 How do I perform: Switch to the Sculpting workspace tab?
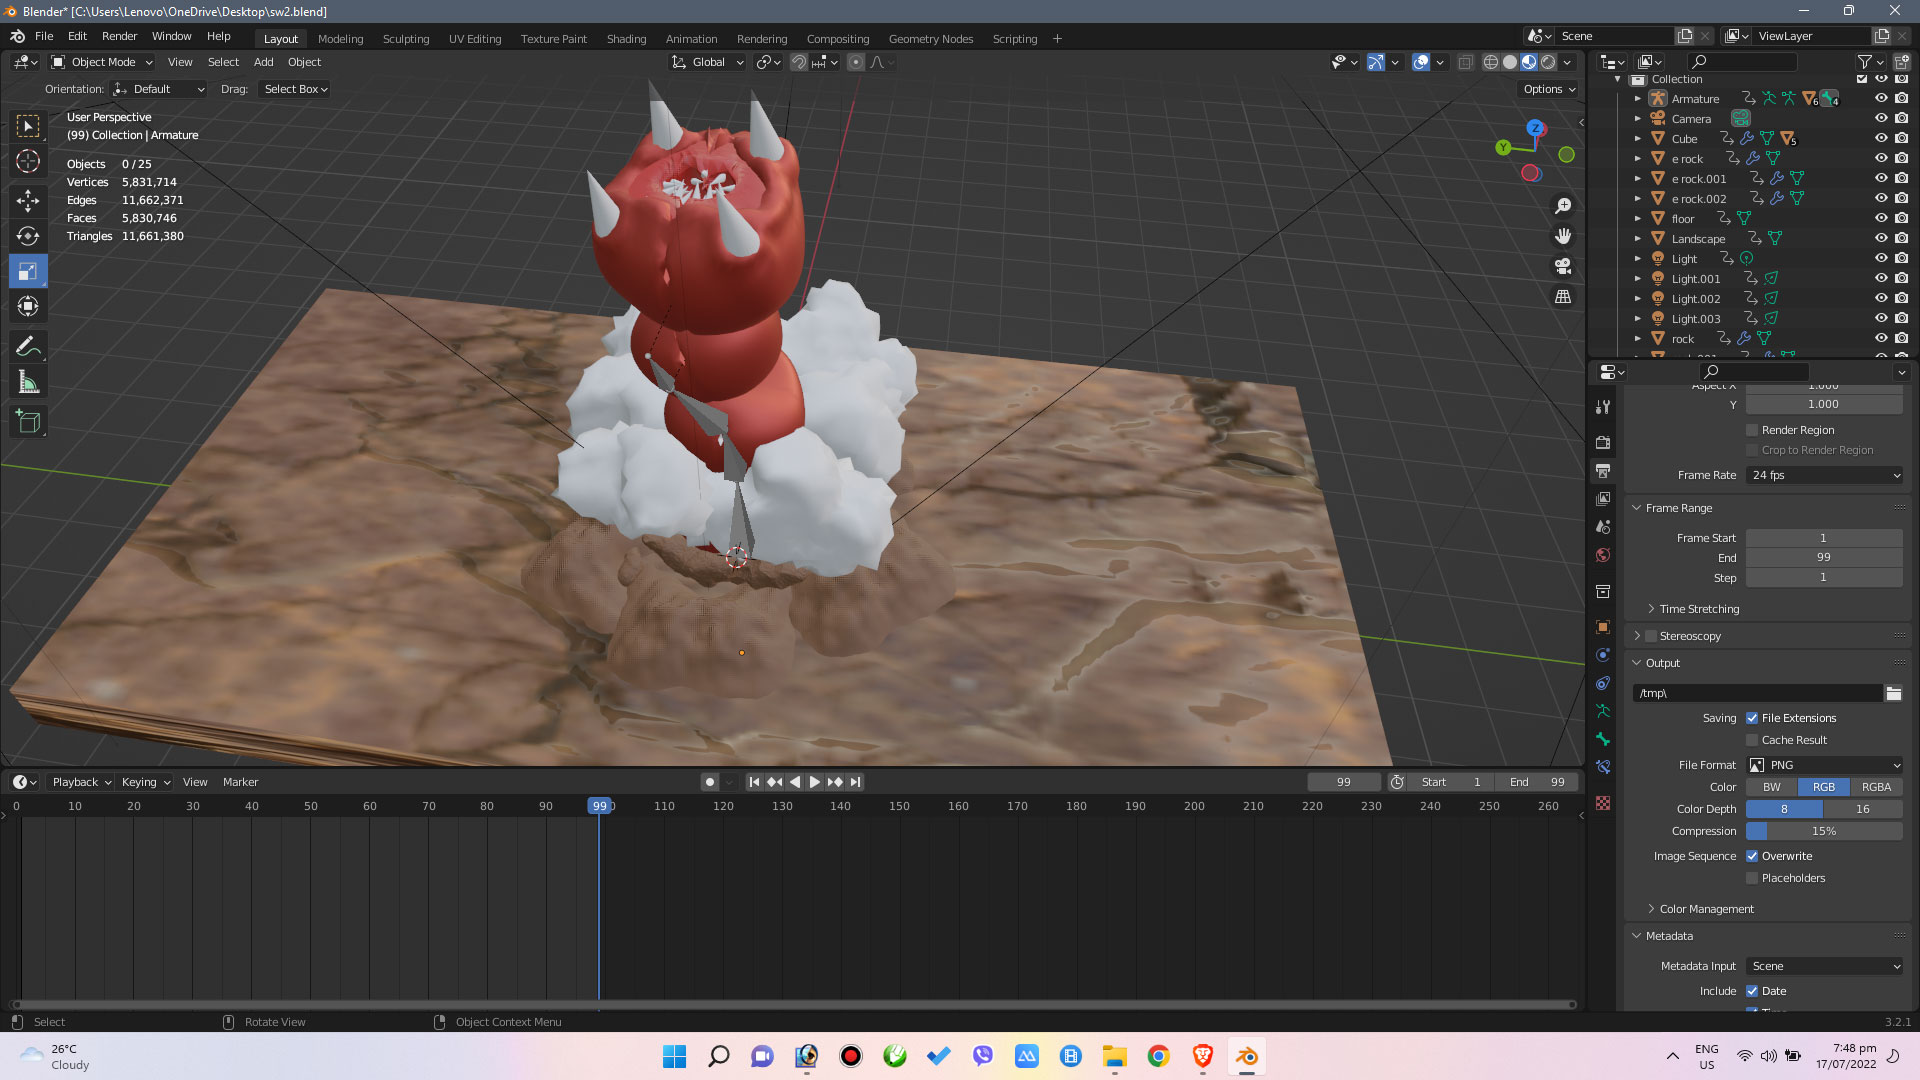406,39
